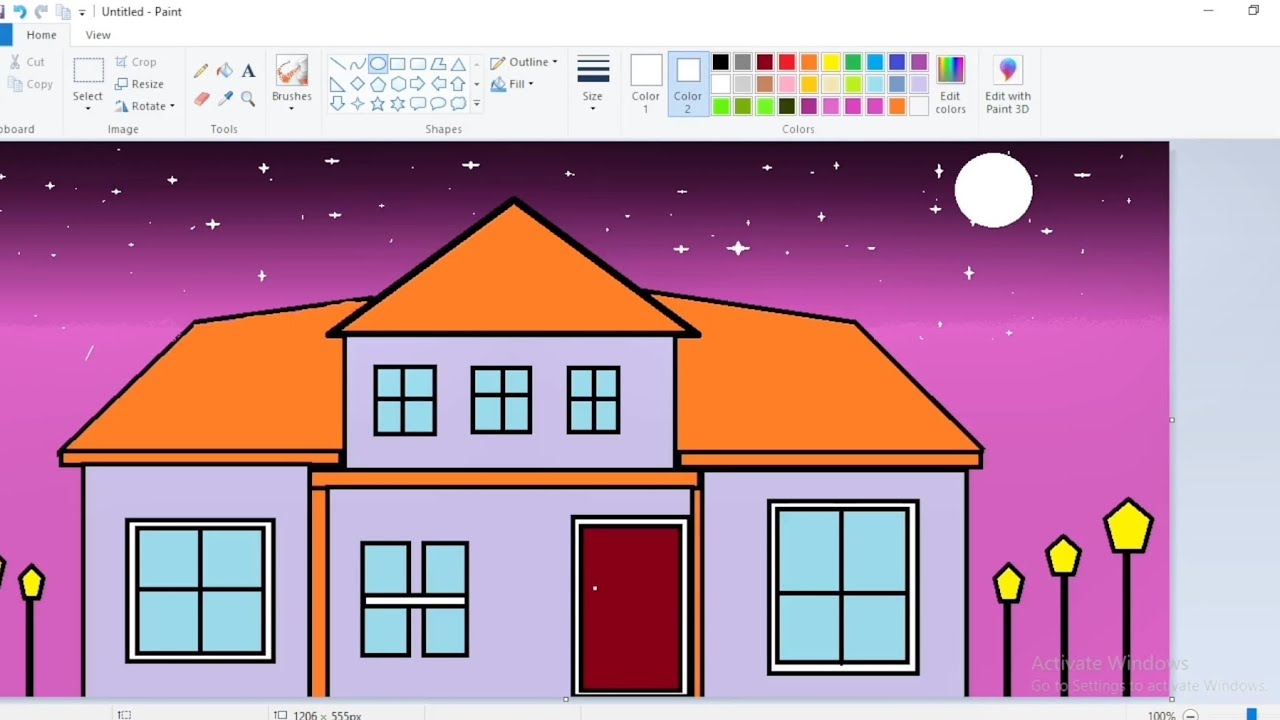Pick the purple color swatch
Viewport: 1280px width, 720px height.
pos(919,62)
